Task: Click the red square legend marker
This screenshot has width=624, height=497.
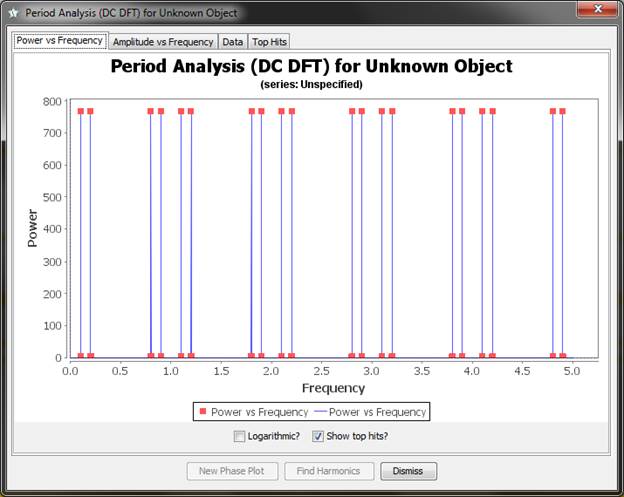Action: (x=203, y=411)
